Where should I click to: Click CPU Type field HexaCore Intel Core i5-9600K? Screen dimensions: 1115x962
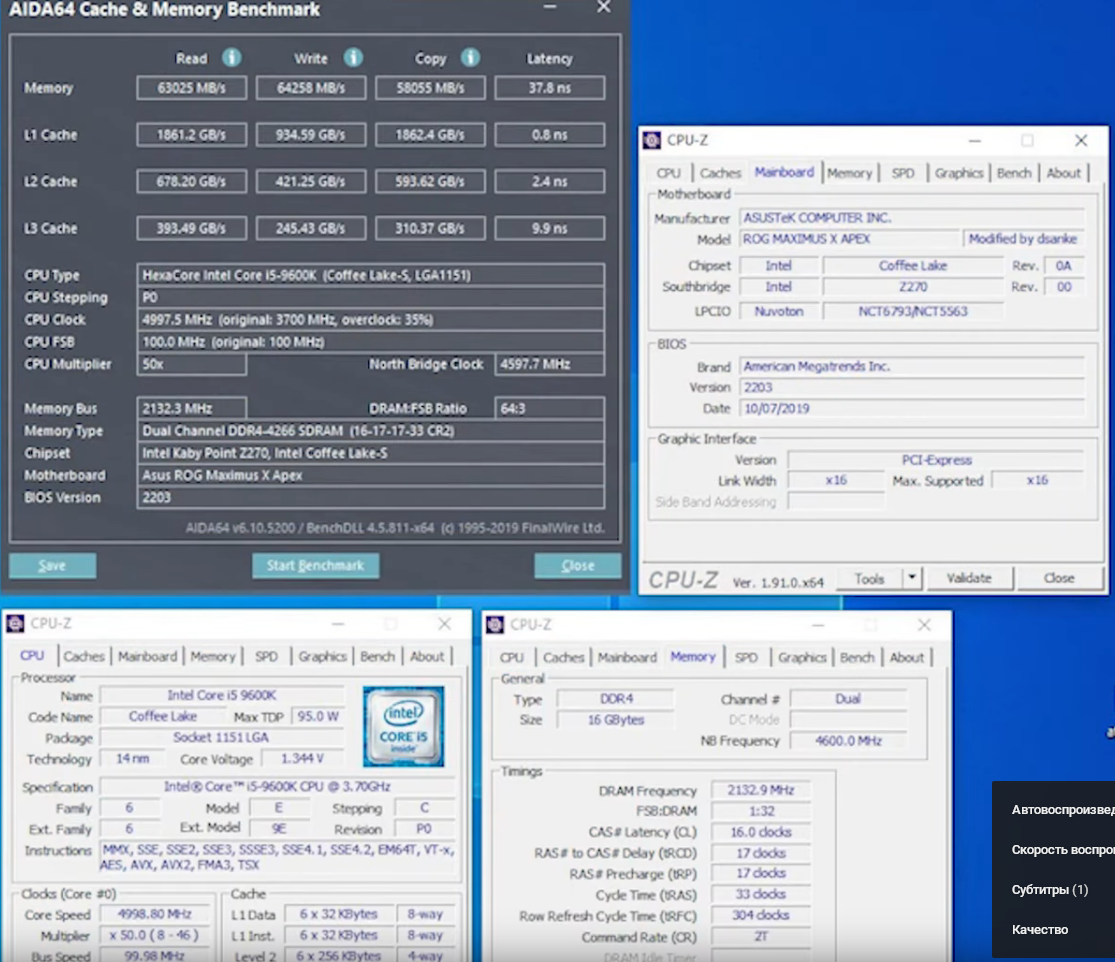click(x=370, y=275)
